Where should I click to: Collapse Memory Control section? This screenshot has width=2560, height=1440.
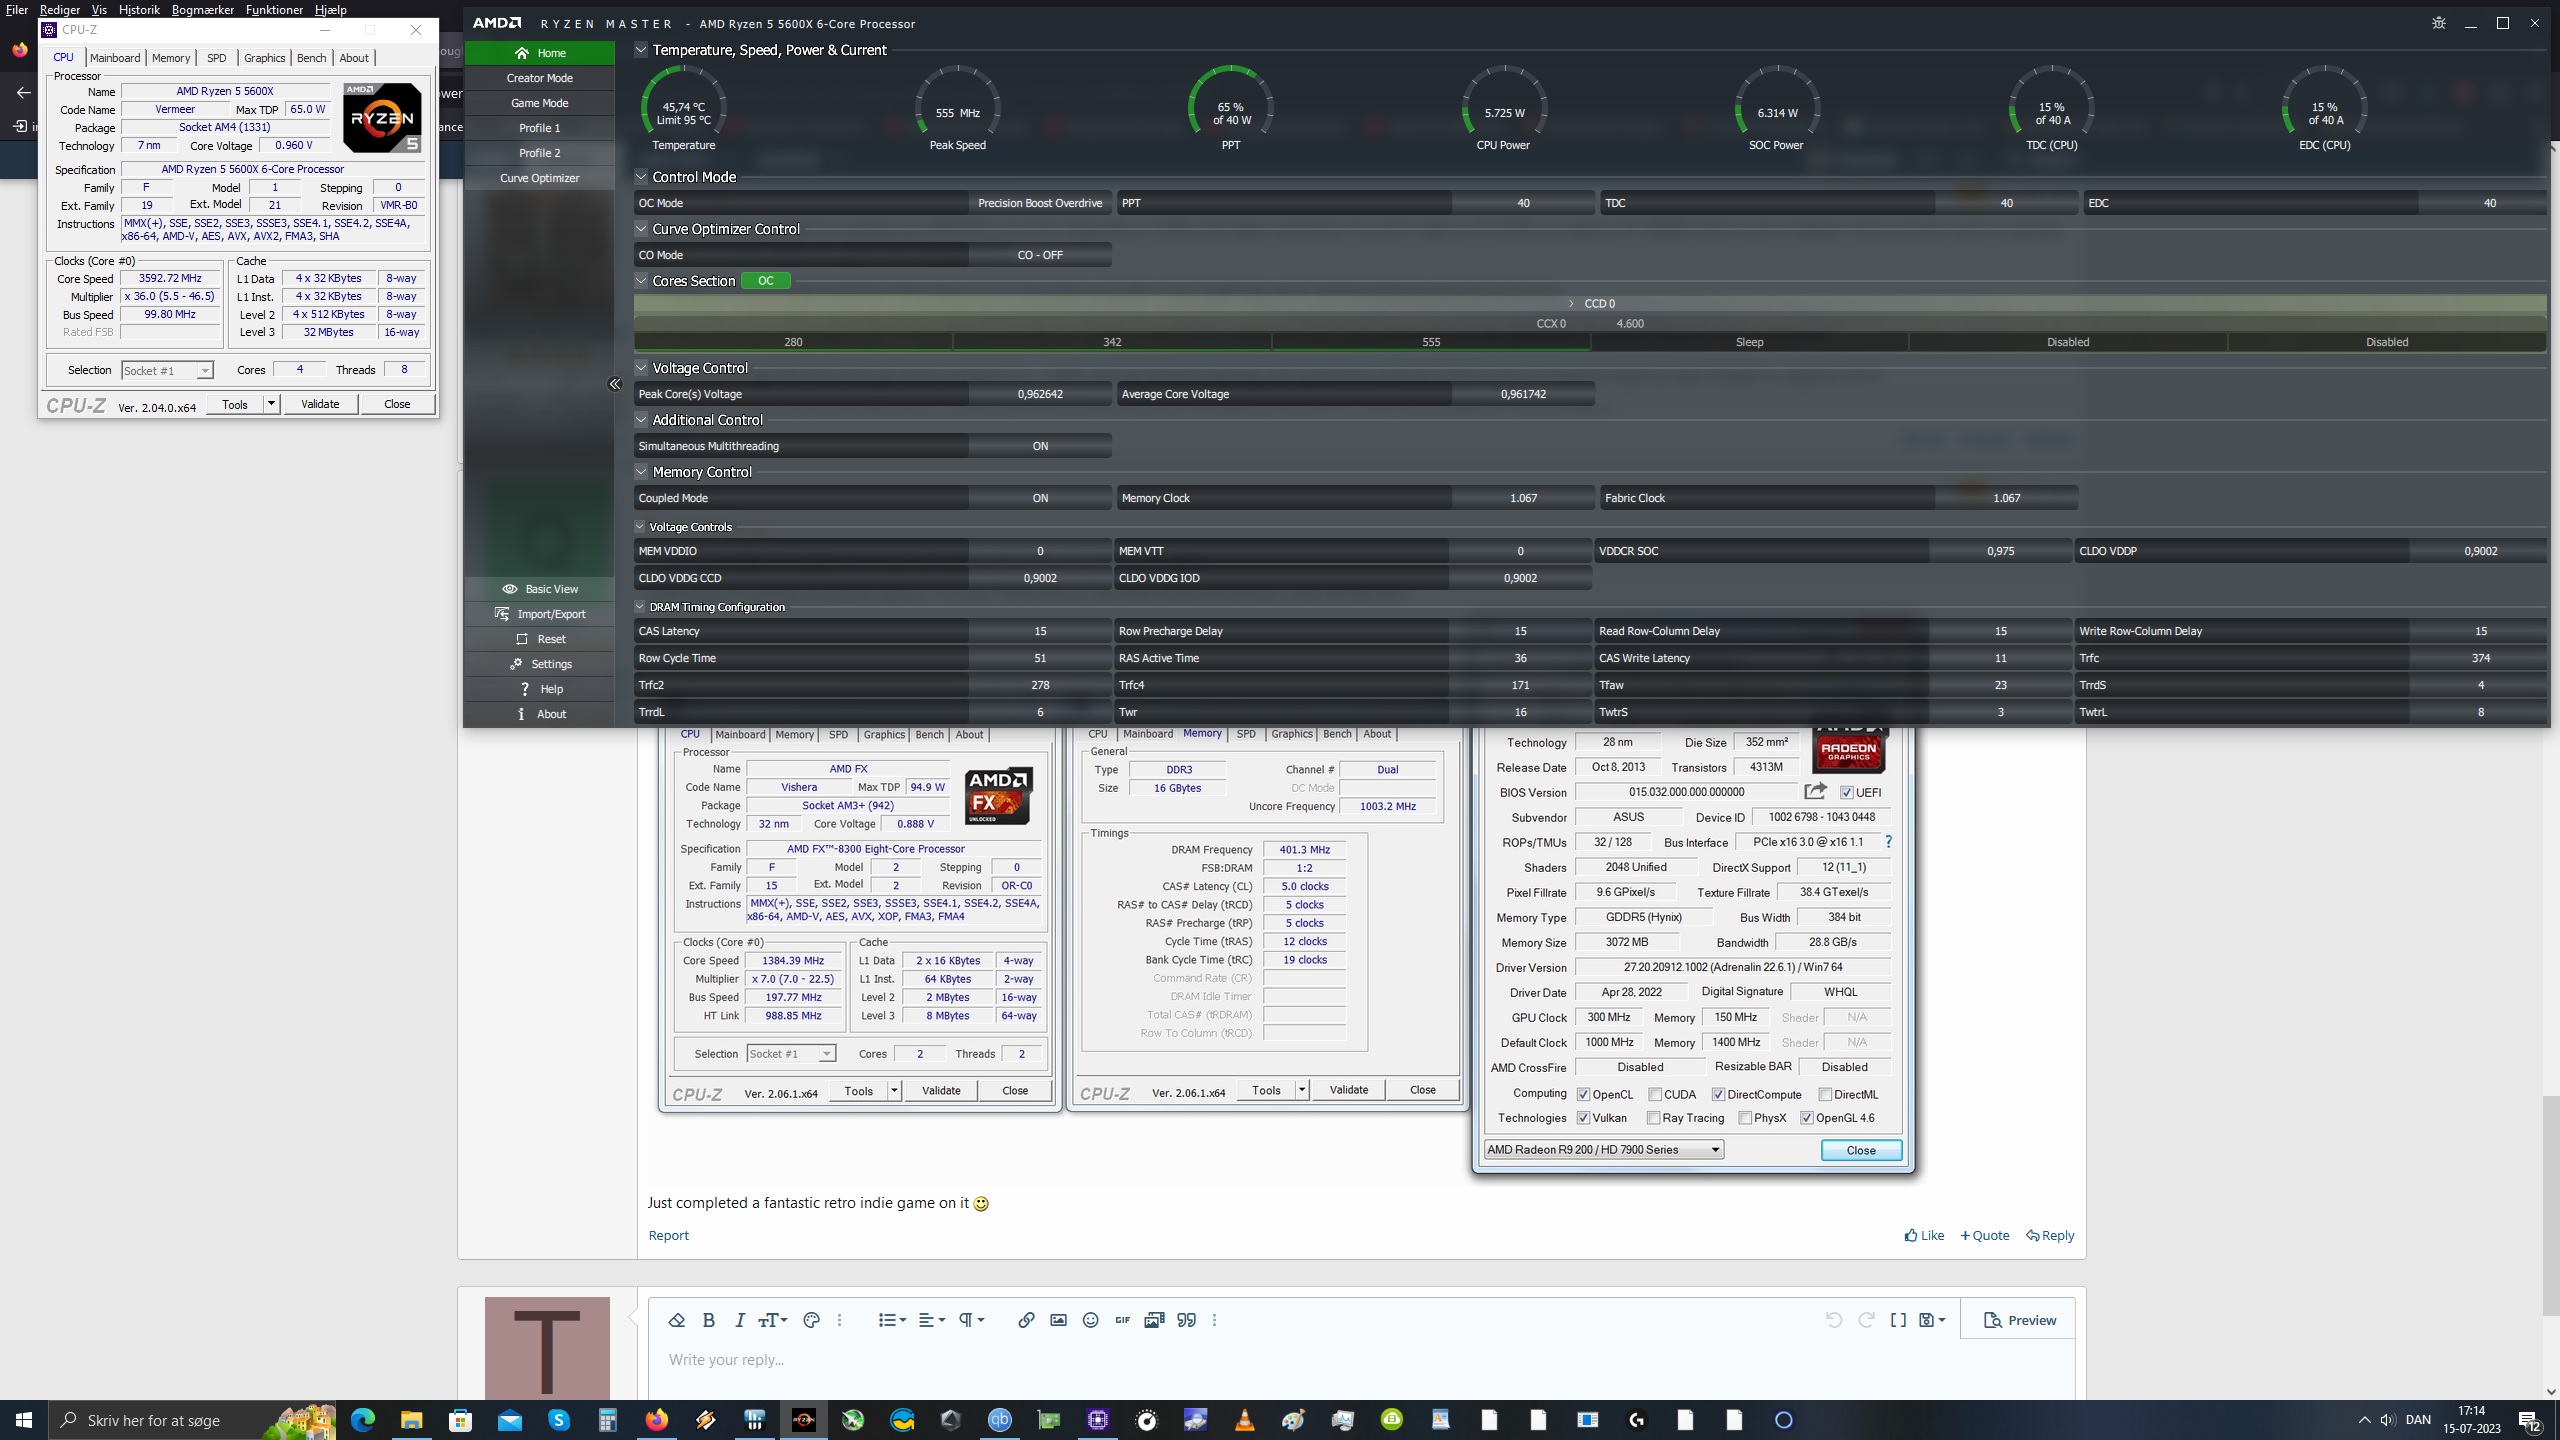coord(641,472)
